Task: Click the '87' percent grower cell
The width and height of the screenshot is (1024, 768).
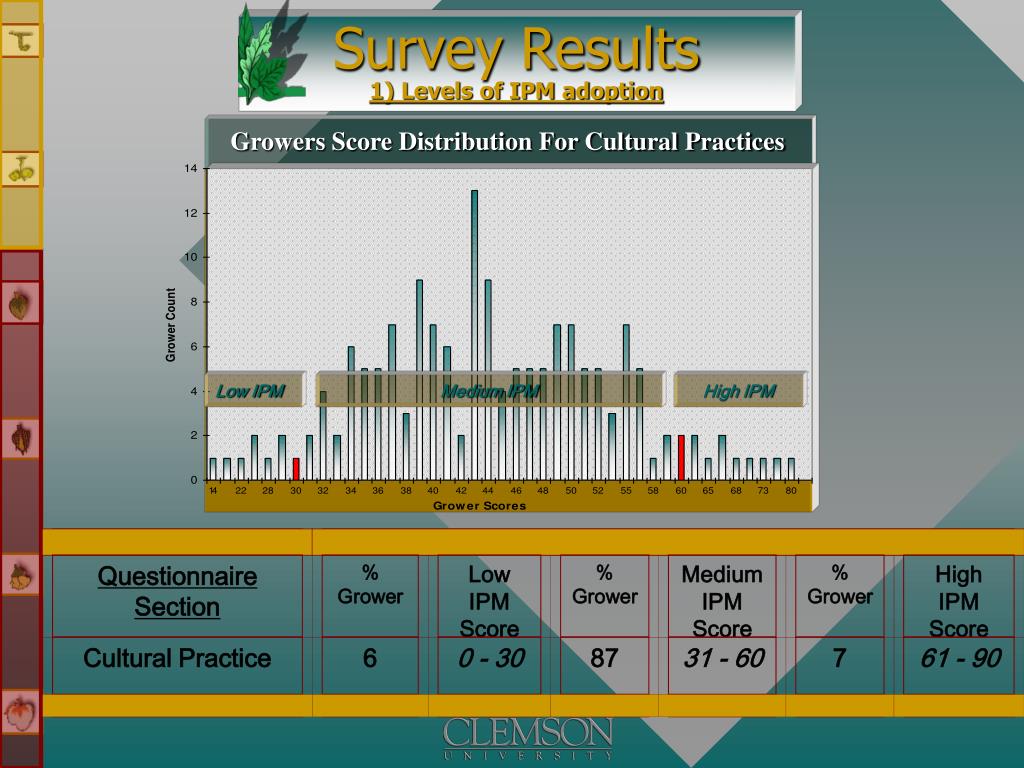Action: 604,658
